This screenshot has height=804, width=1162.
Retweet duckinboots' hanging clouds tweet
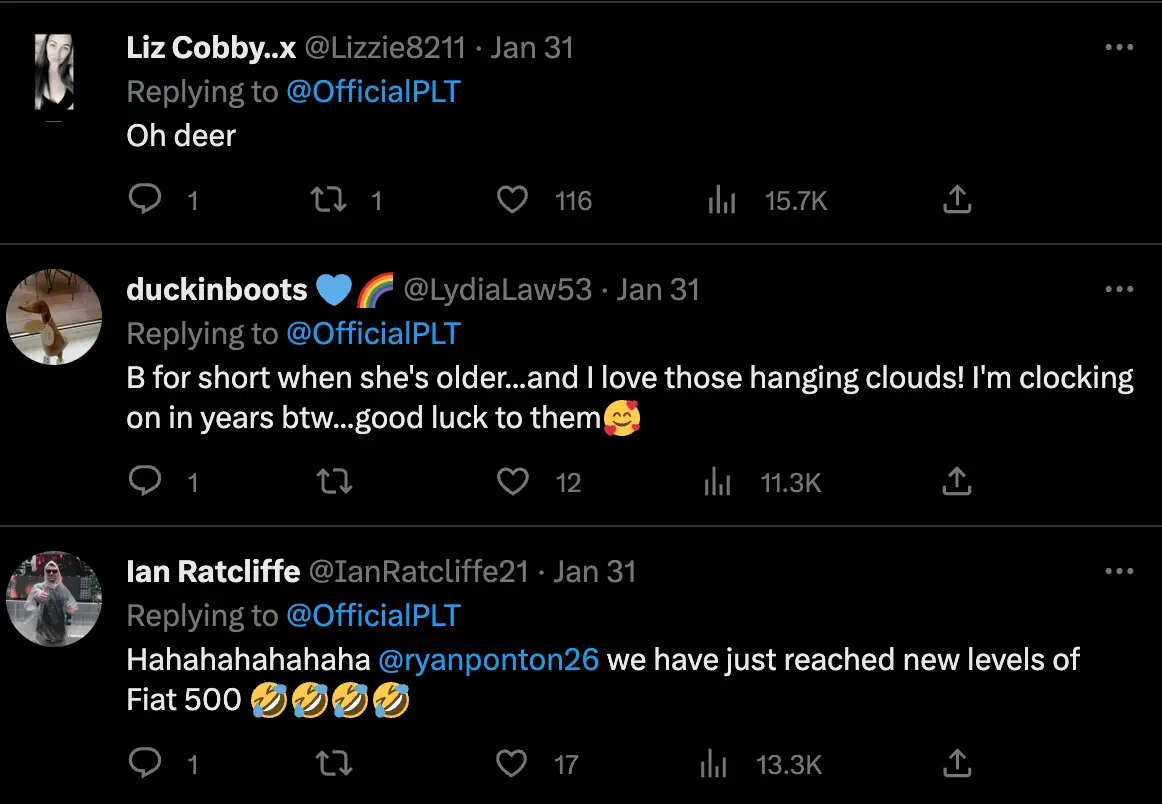coord(334,483)
